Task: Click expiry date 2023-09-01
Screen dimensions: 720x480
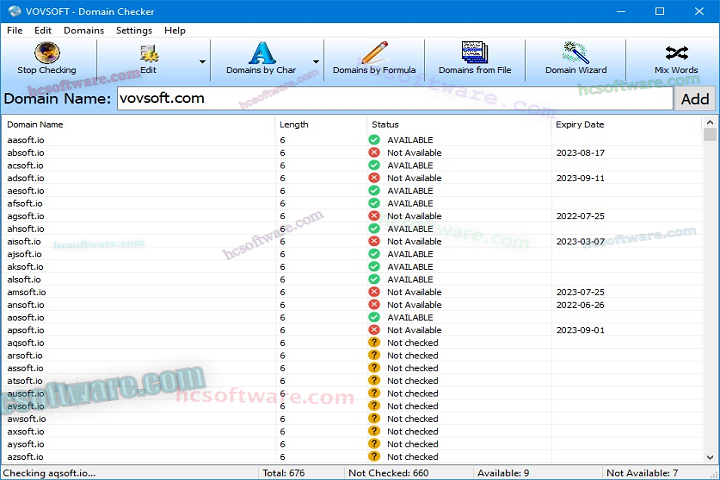Action: click(580, 330)
